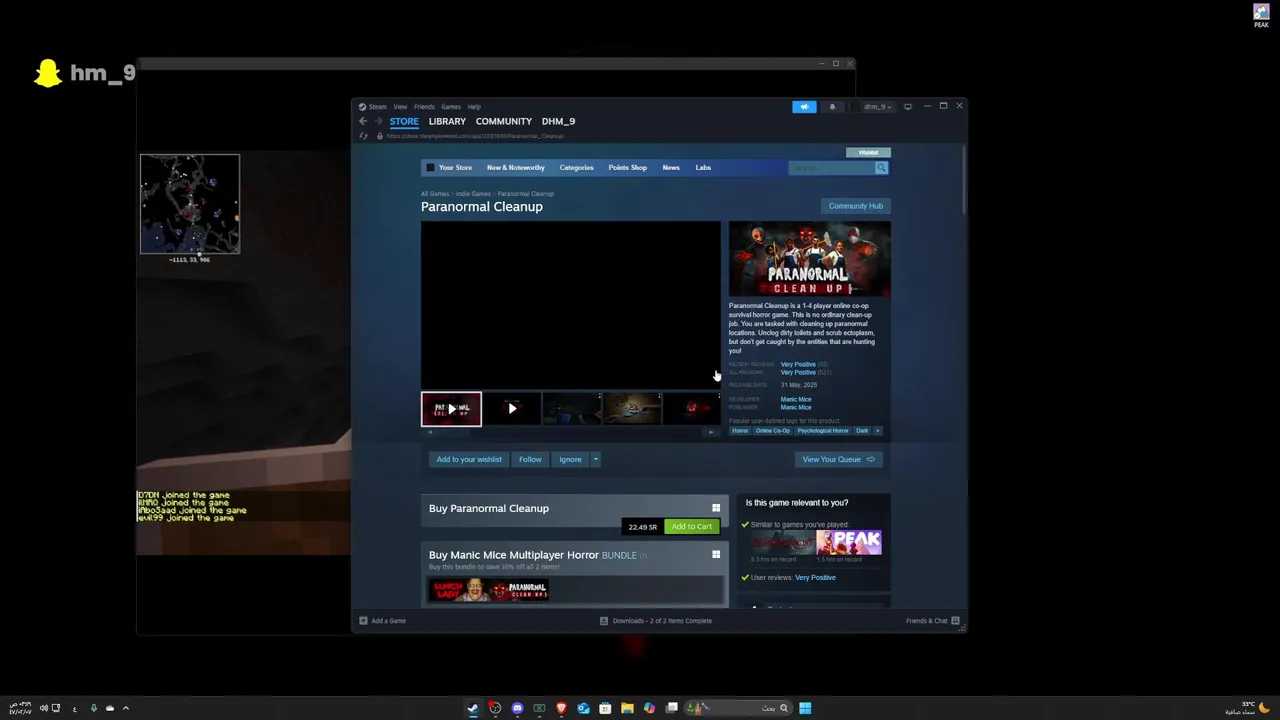Open the Community Hub button

856,206
